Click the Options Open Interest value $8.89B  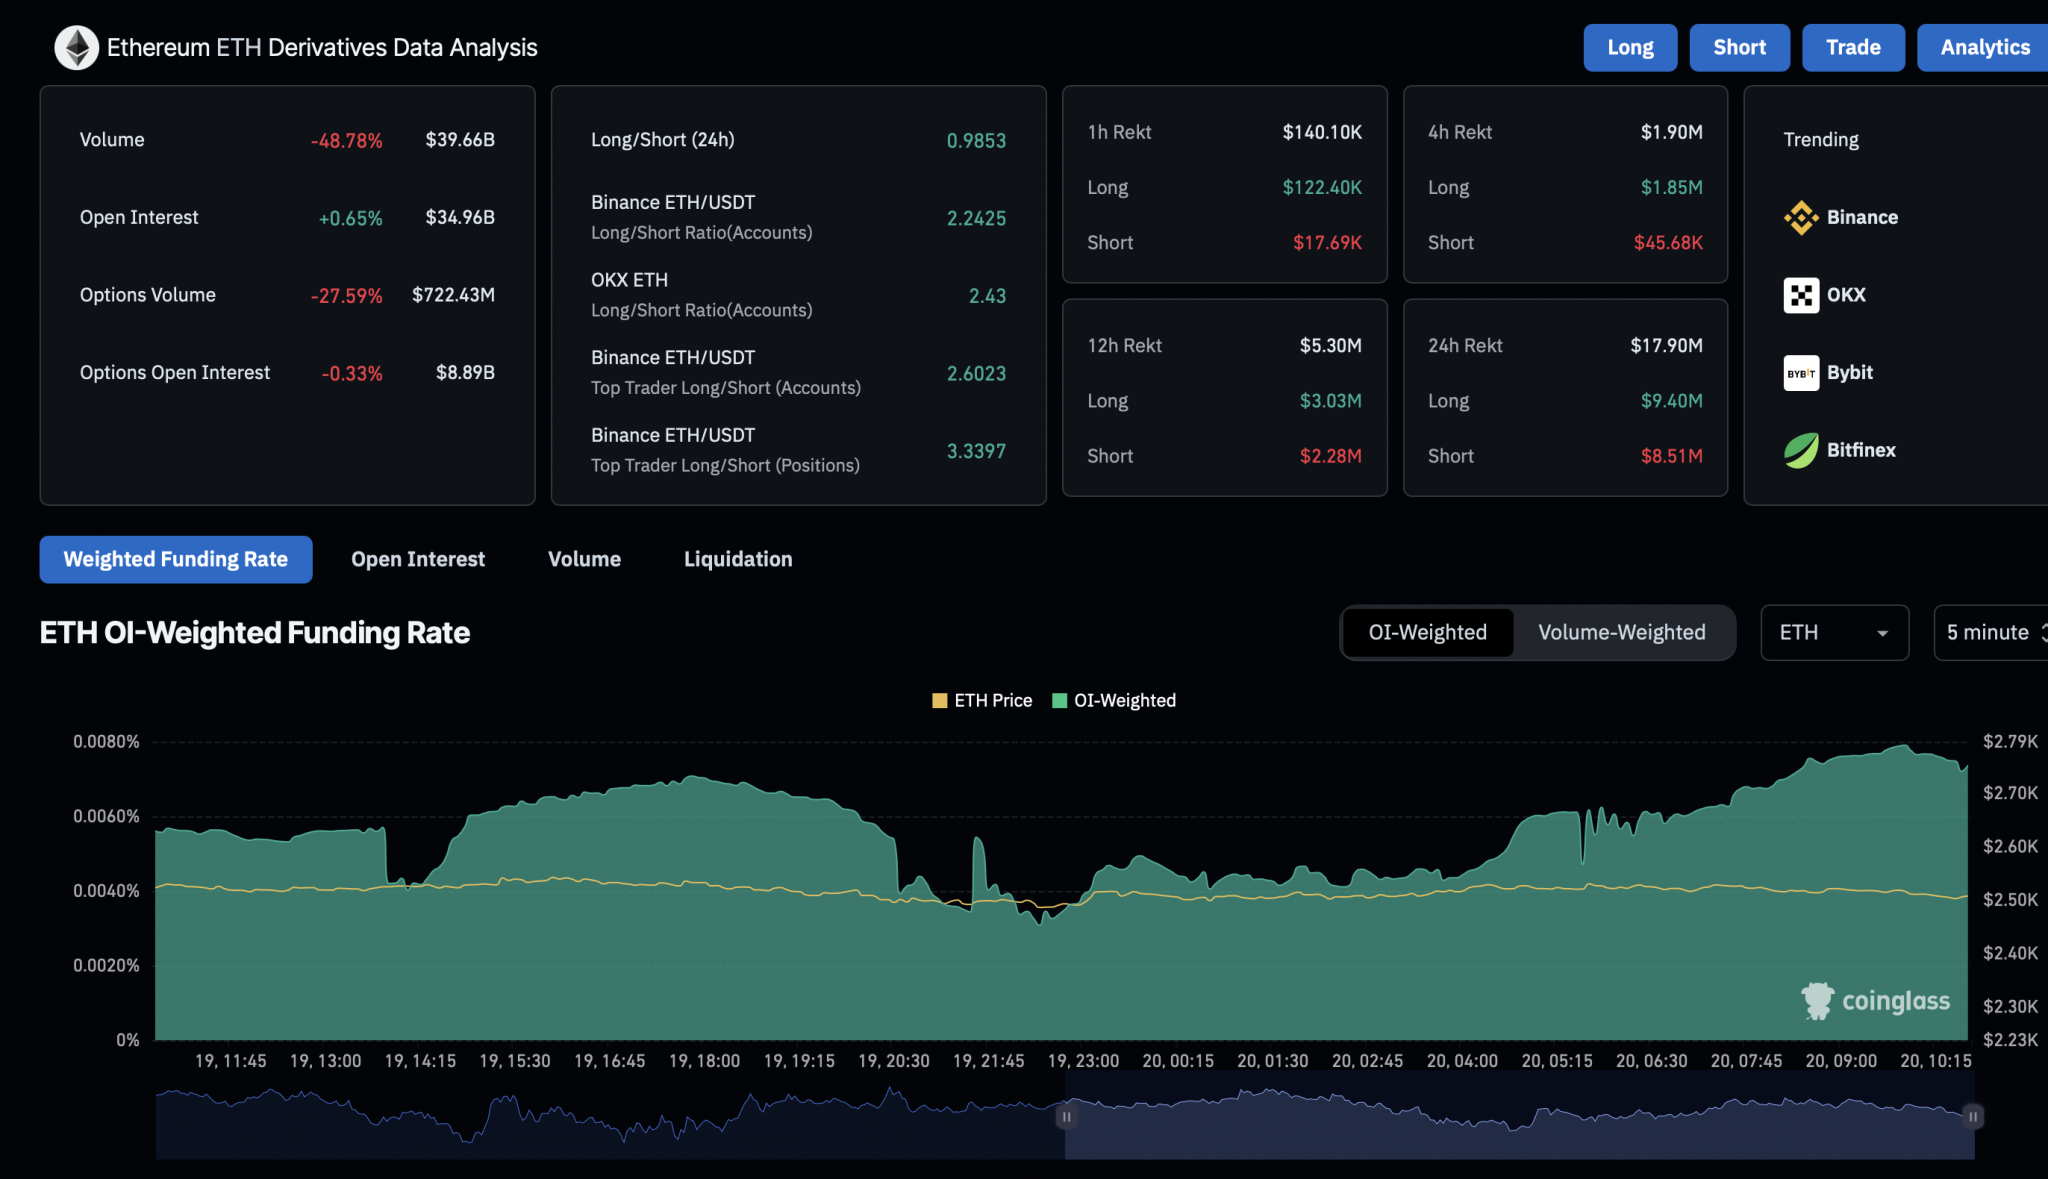(x=465, y=372)
